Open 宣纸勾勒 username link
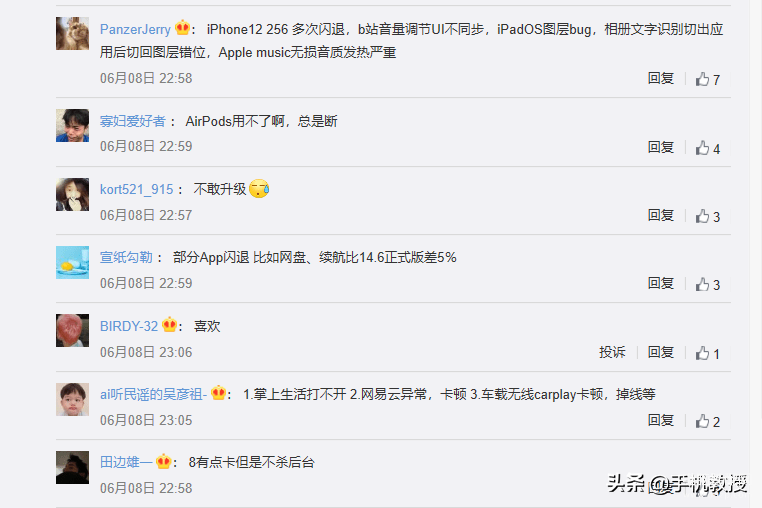 [x=126, y=257]
